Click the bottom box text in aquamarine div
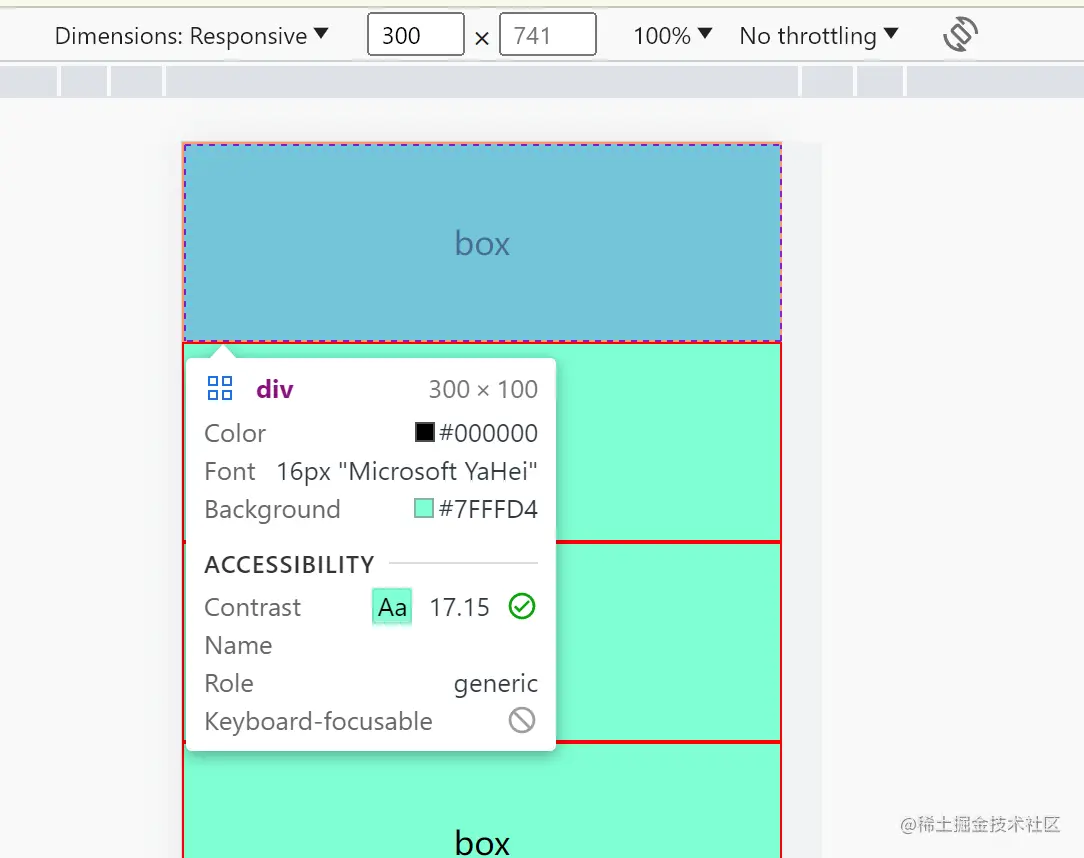 483,841
